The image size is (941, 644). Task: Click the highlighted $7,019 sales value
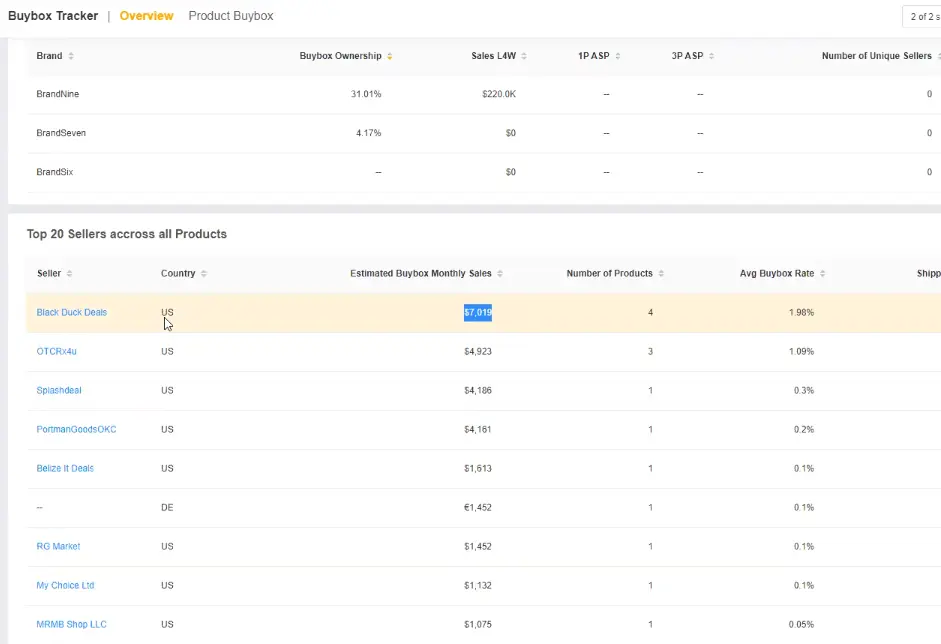(477, 313)
